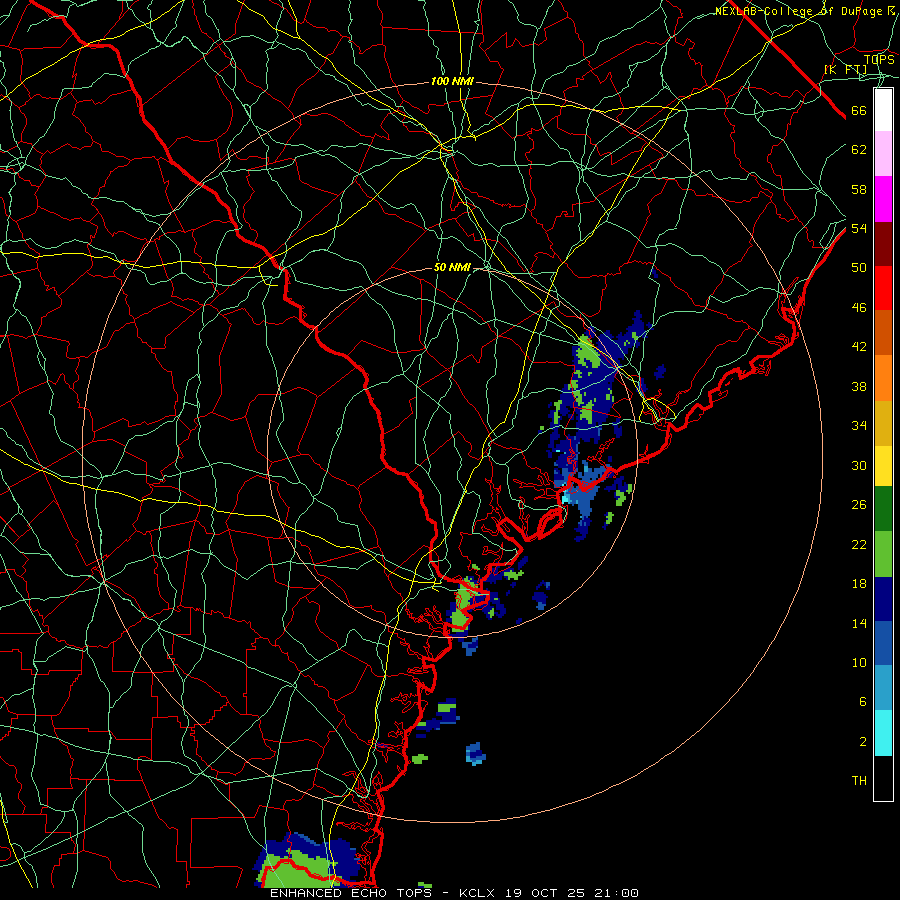
Task: Click the large green echo at the map's bottom edge
Action: 296,870
